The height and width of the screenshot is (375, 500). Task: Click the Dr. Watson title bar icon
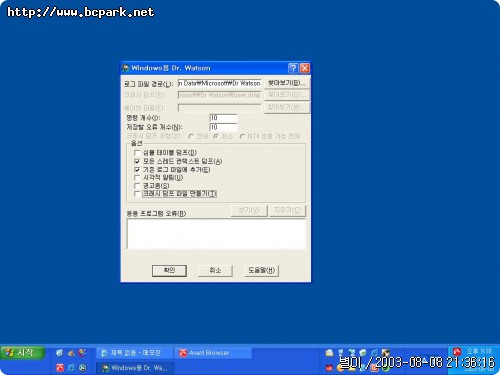(125, 68)
